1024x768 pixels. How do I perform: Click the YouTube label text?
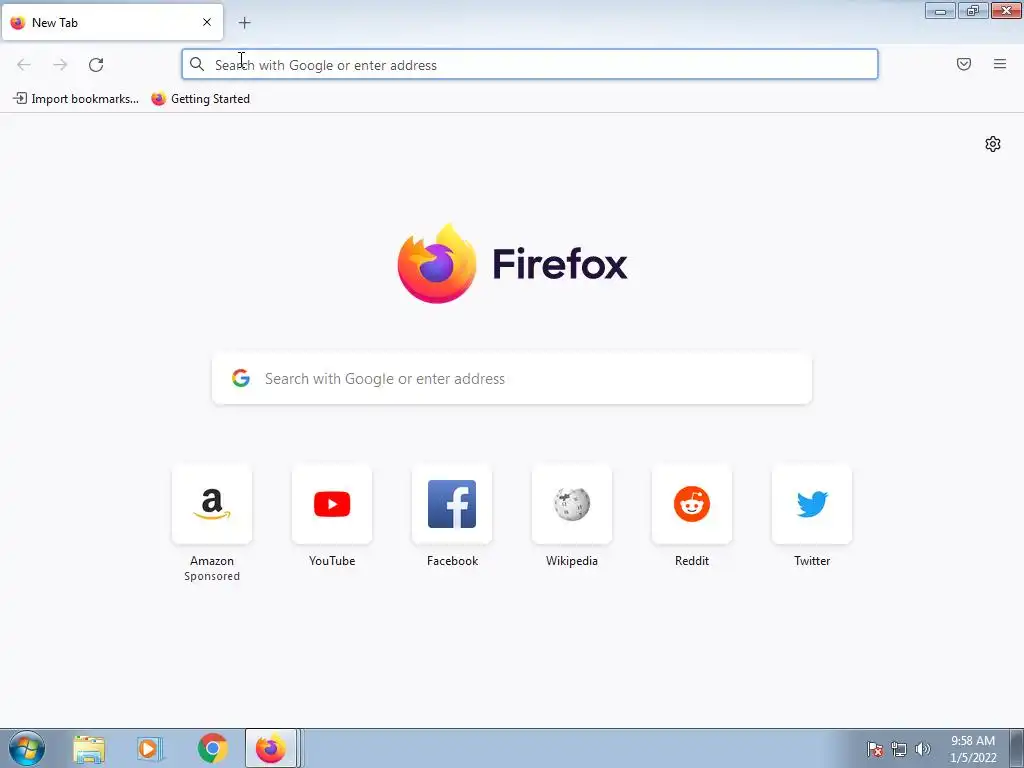(332, 561)
